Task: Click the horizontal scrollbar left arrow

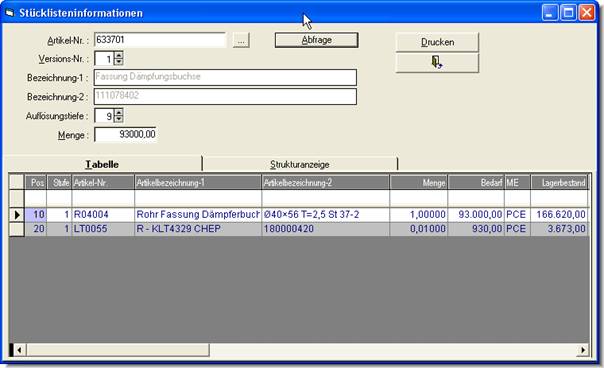Action: [19, 350]
